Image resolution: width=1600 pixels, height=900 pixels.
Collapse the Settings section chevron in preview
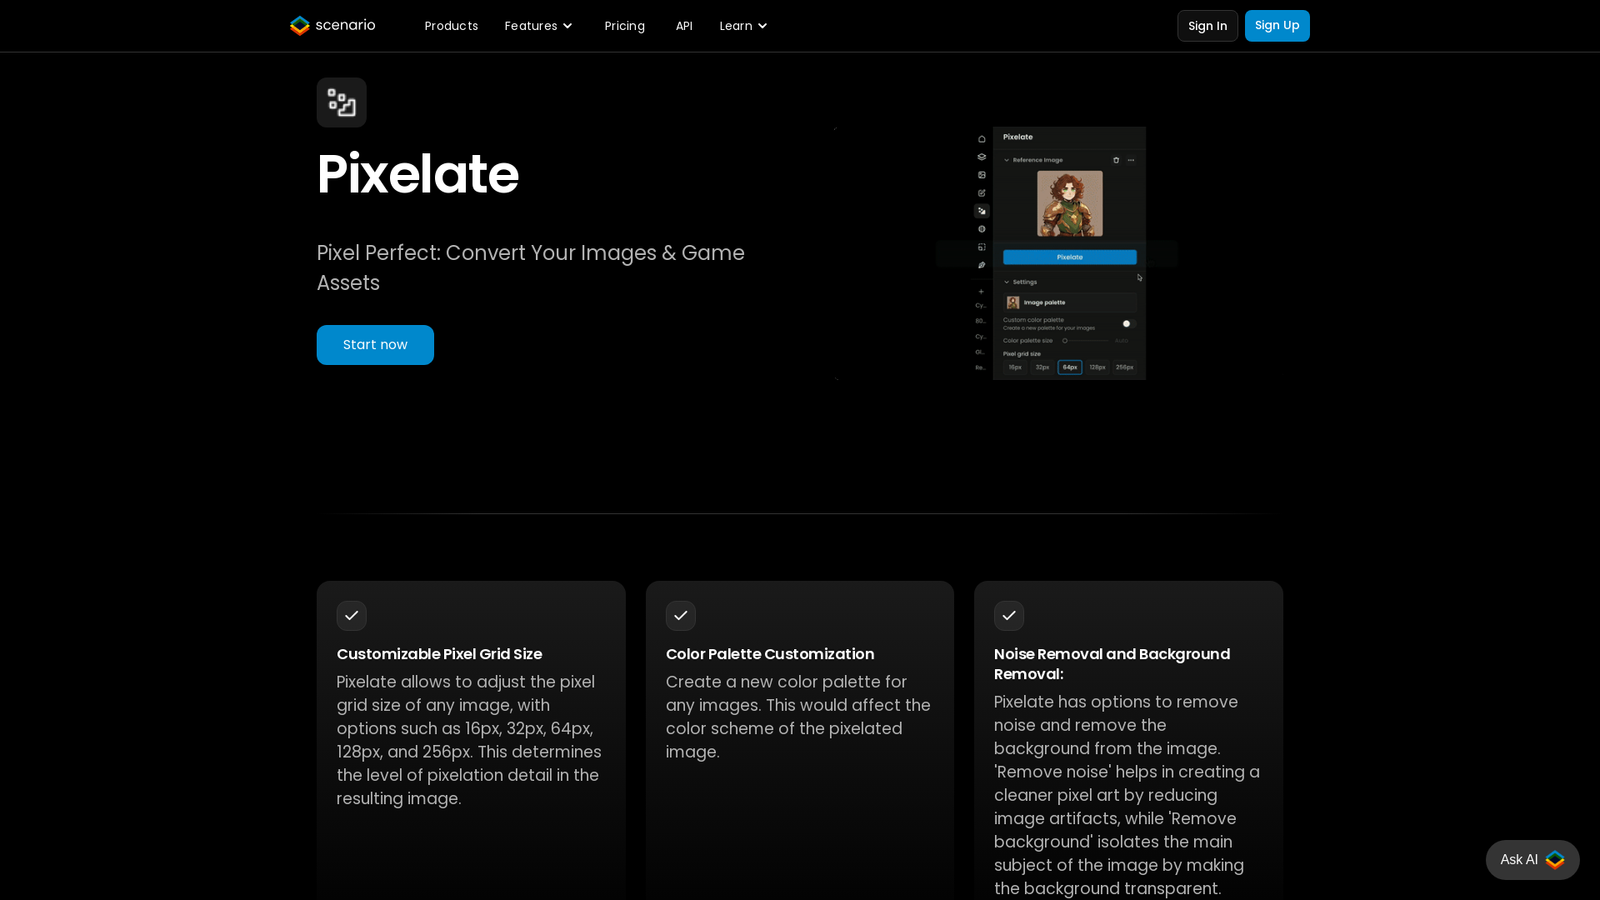click(x=1007, y=282)
